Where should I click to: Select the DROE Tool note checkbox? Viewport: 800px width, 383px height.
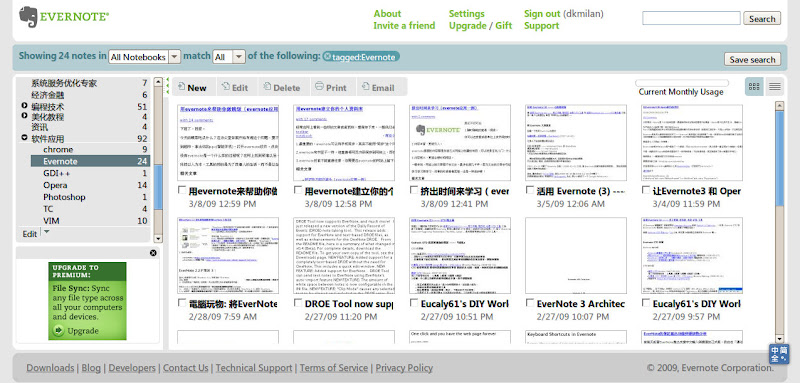point(298,303)
